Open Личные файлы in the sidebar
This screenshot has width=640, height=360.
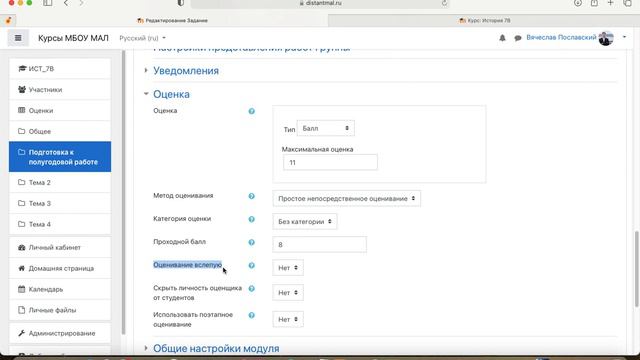(x=60, y=310)
